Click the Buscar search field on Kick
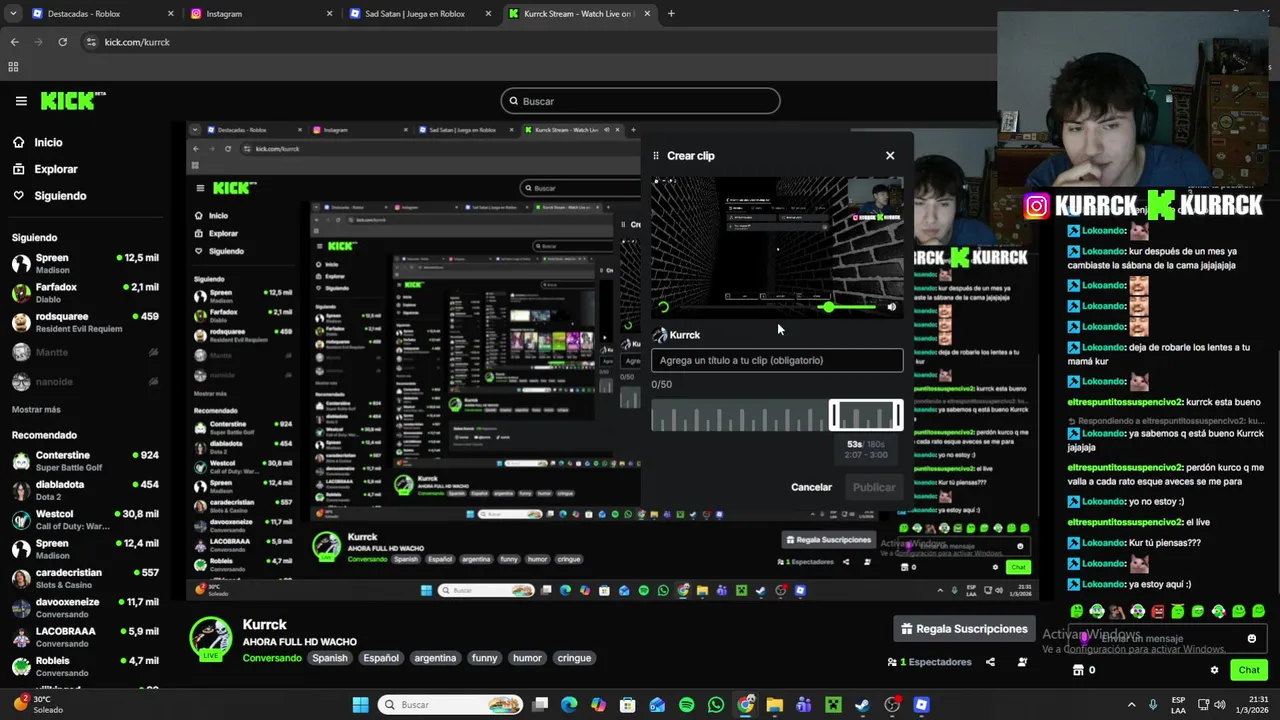 pyautogui.click(x=640, y=101)
